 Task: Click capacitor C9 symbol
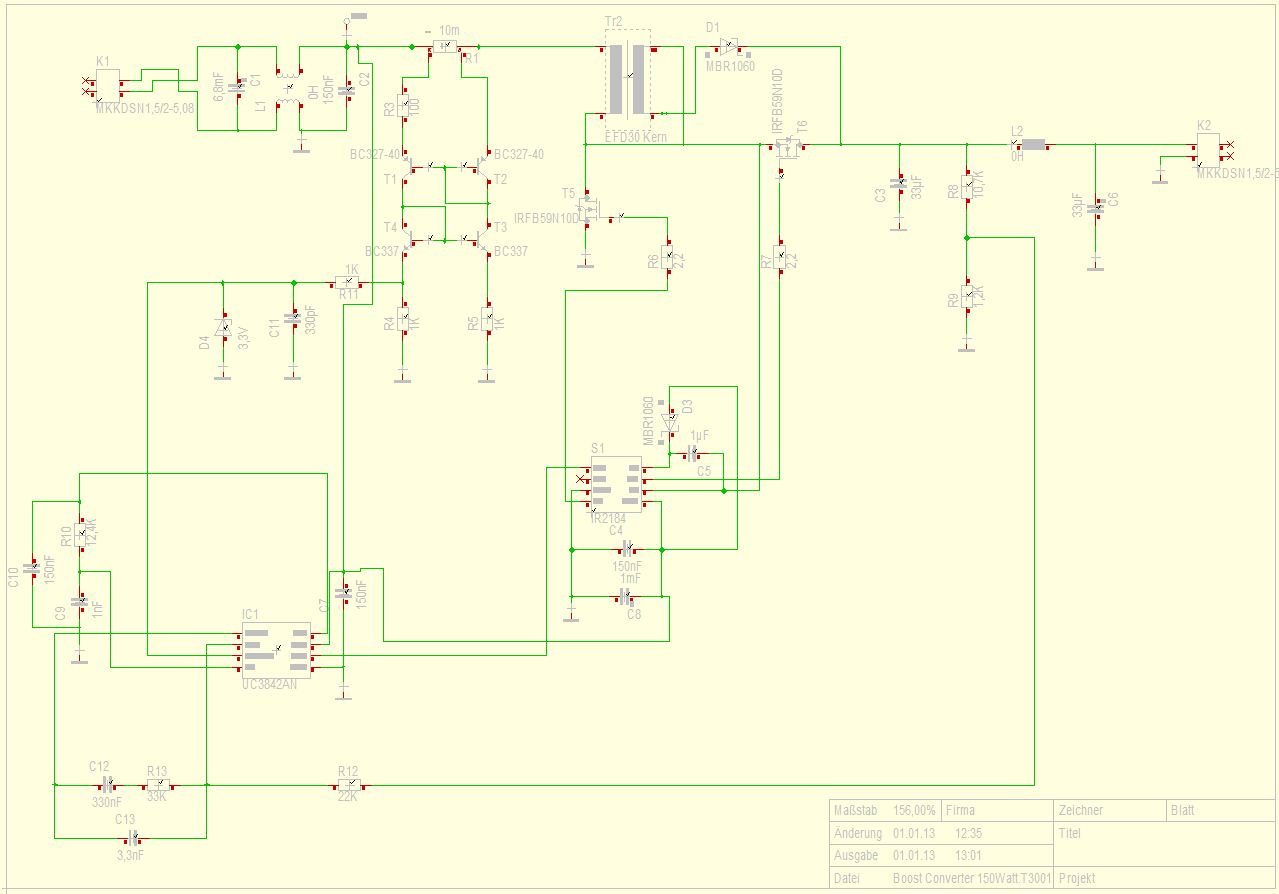pyautogui.click(x=79, y=603)
